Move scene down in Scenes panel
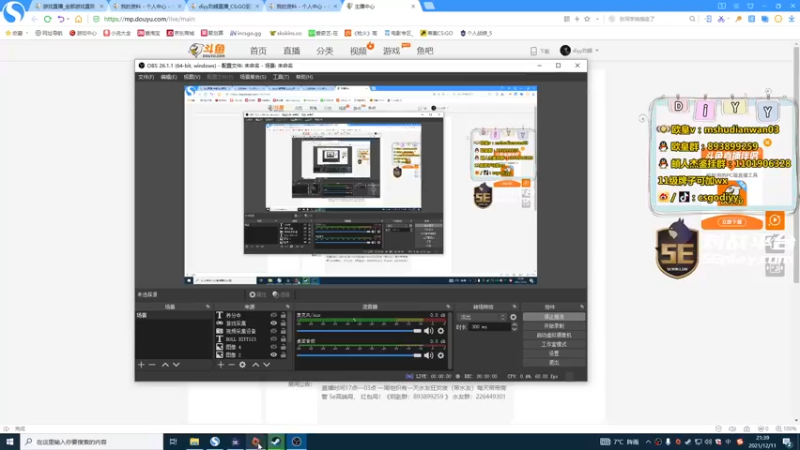The image size is (800, 450). [176, 365]
